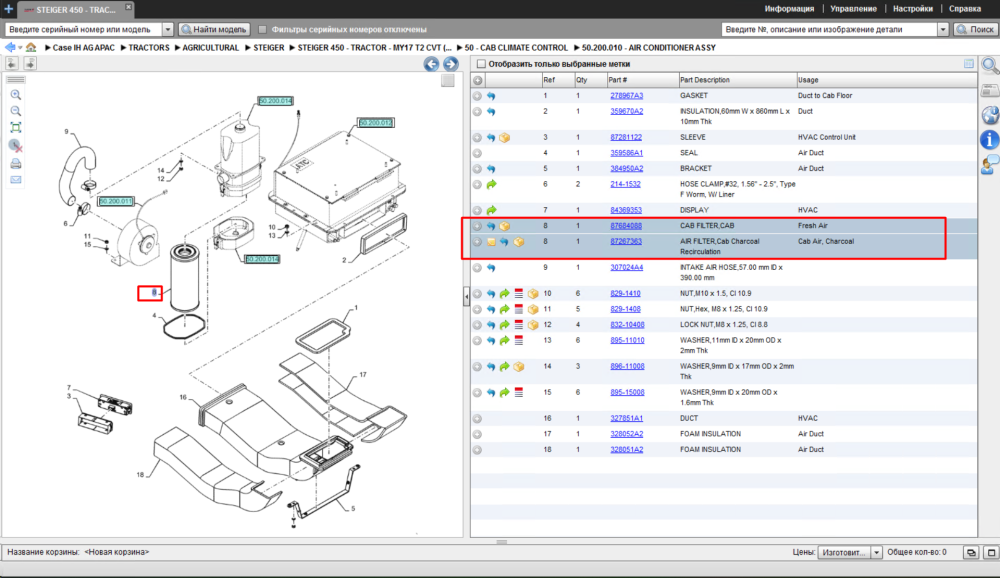Collapse the diagram panel splitter handle

[x=466, y=297]
